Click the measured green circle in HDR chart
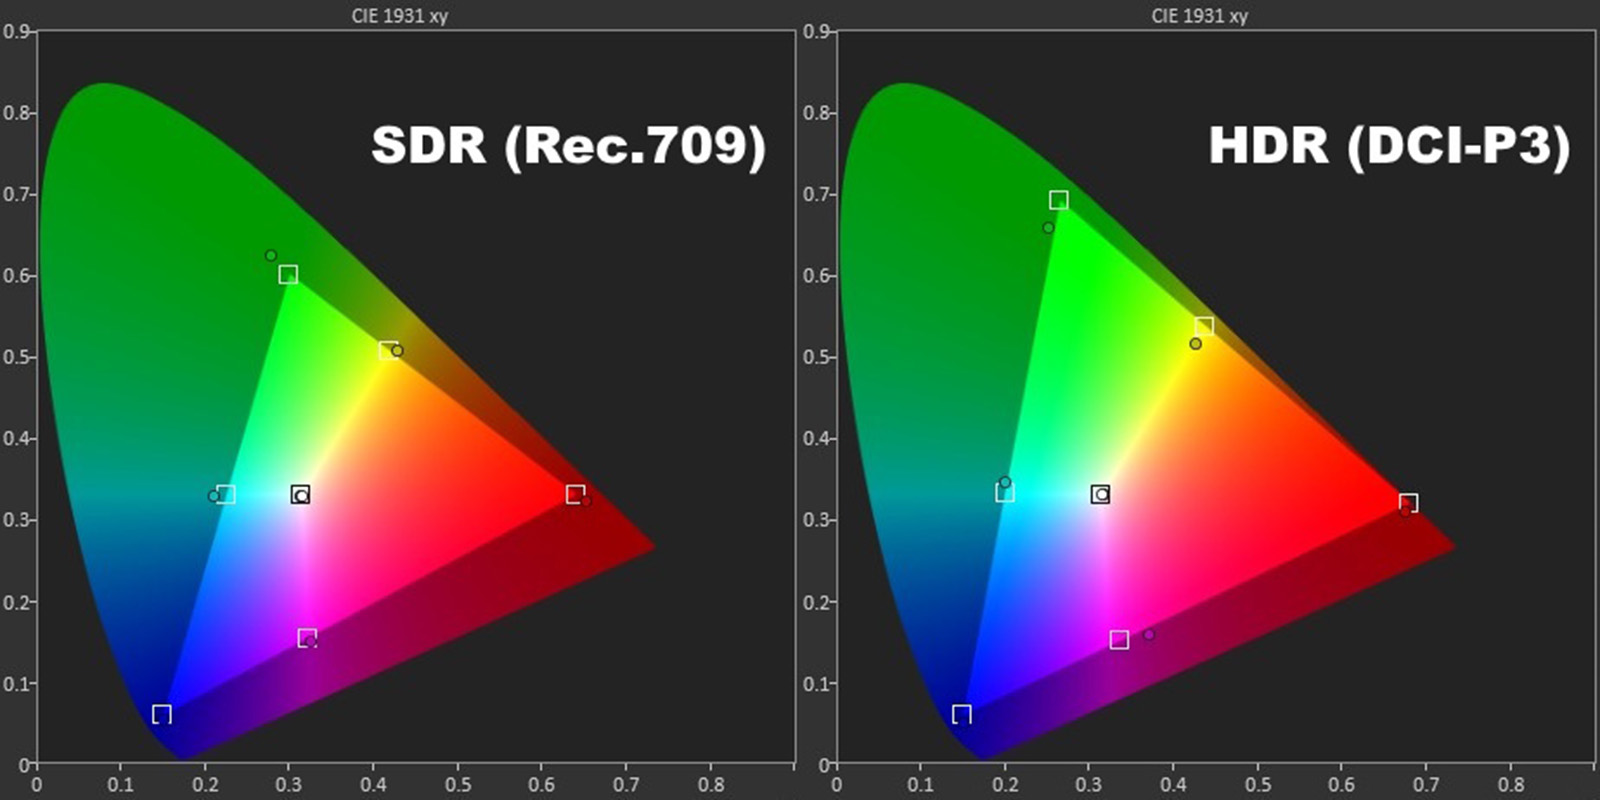Image resolution: width=1600 pixels, height=800 pixels. (x=1048, y=228)
